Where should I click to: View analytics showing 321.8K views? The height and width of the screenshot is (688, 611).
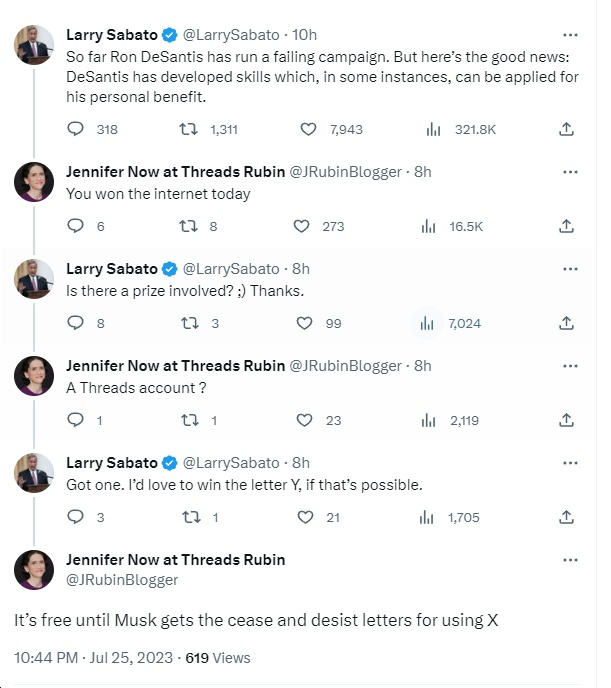[x=433, y=129]
